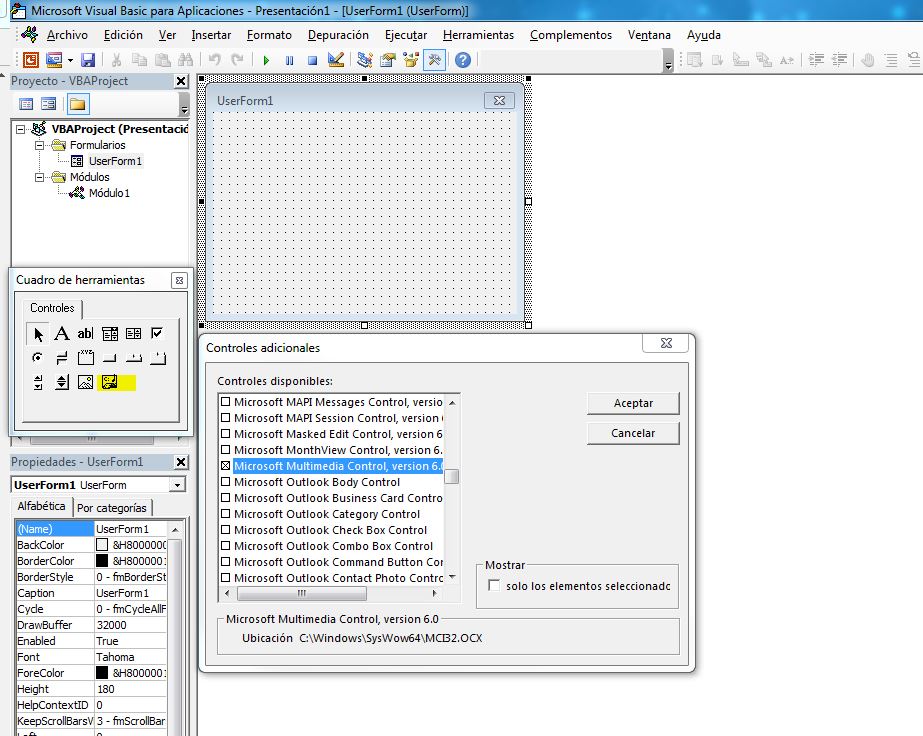Toggle Folders icon in the Proyecto panel
The height and width of the screenshot is (736, 923).
[78, 104]
